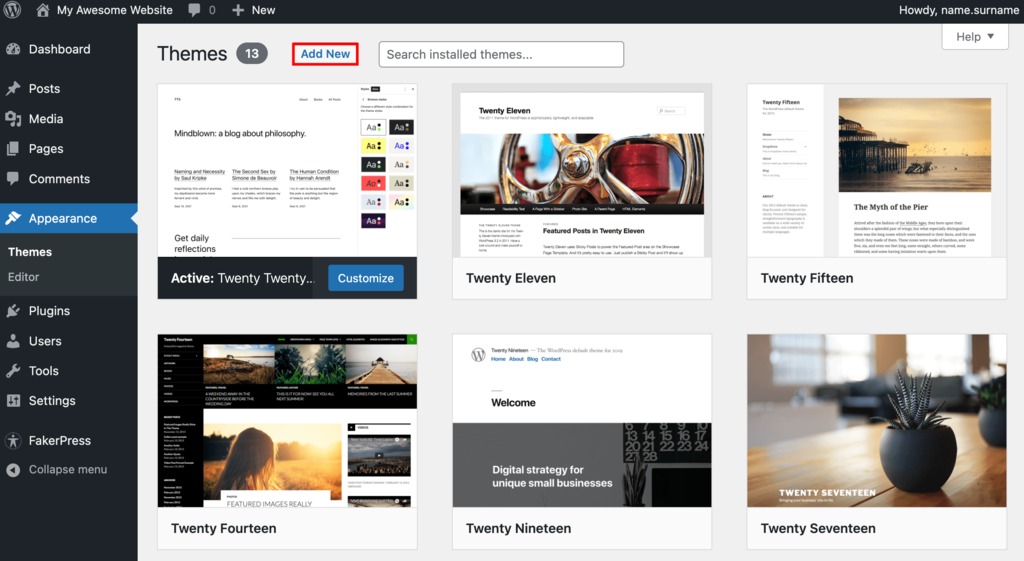This screenshot has width=1024, height=561.
Task: Open the Tools wrench icon
Action: (13, 371)
